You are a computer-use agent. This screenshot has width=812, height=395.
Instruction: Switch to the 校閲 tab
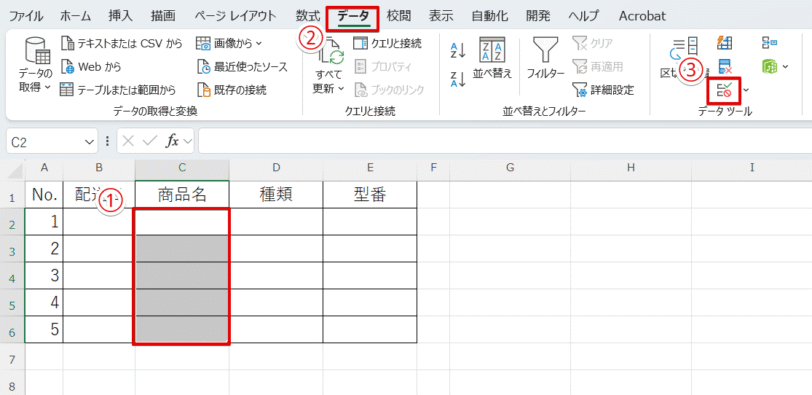[x=399, y=16]
